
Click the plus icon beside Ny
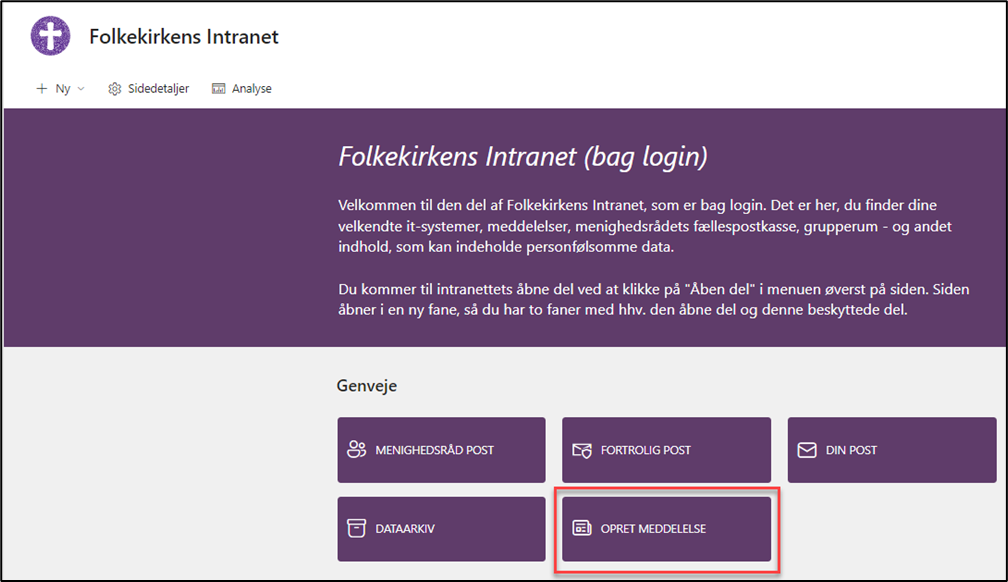point(42,88)
